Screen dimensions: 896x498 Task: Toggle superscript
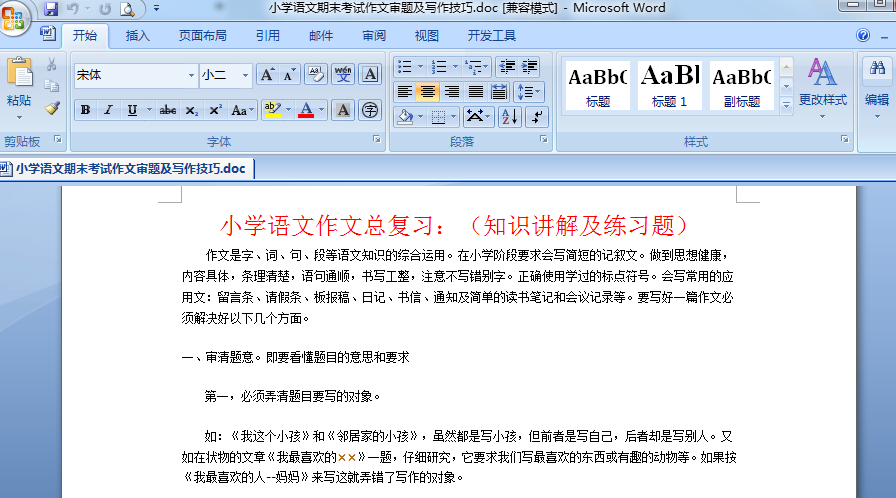pos(215,110)
